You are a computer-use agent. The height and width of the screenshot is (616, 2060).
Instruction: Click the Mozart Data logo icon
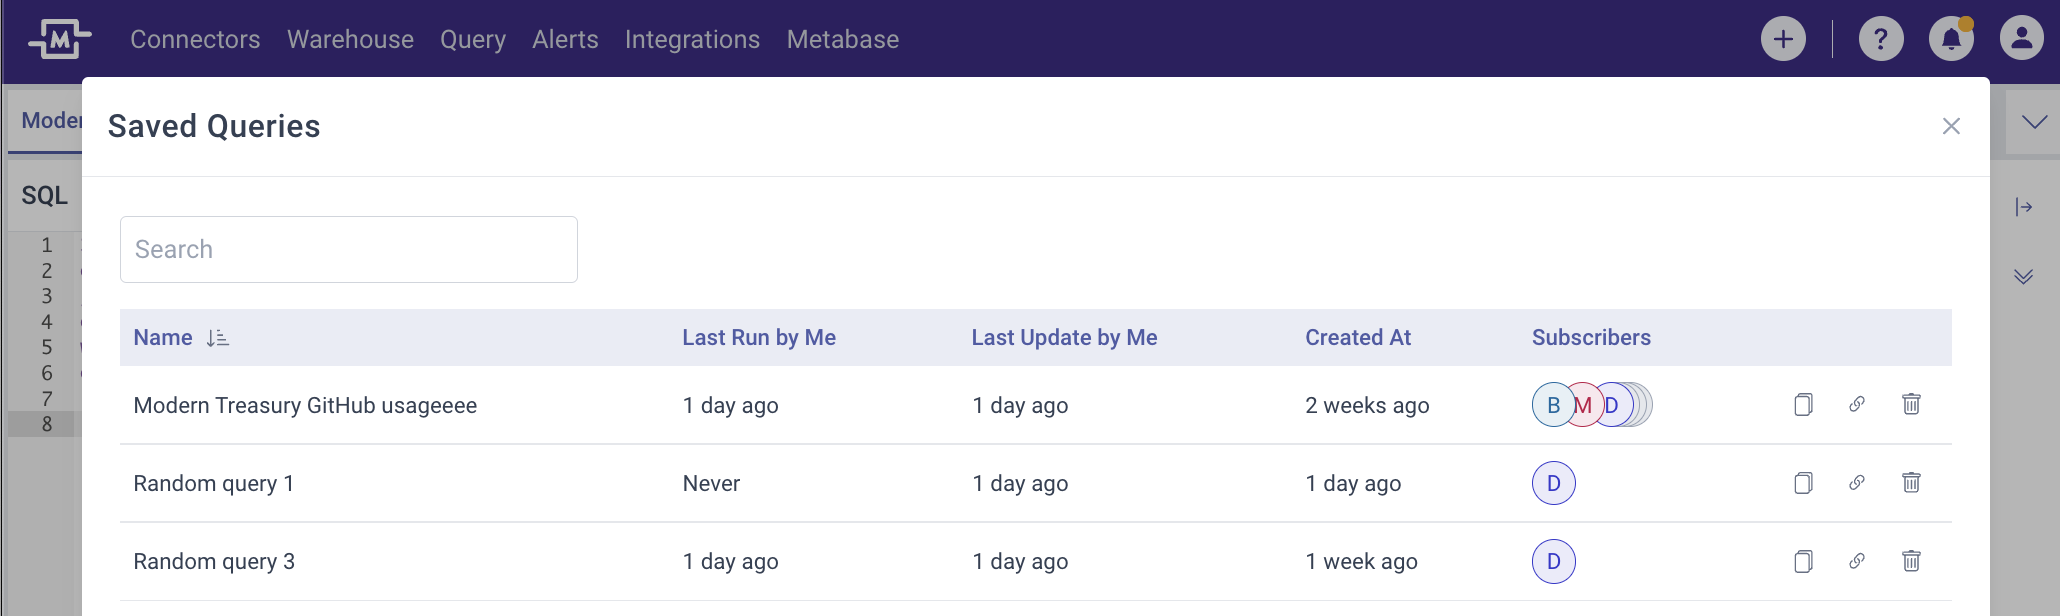(x=60, y=39)
